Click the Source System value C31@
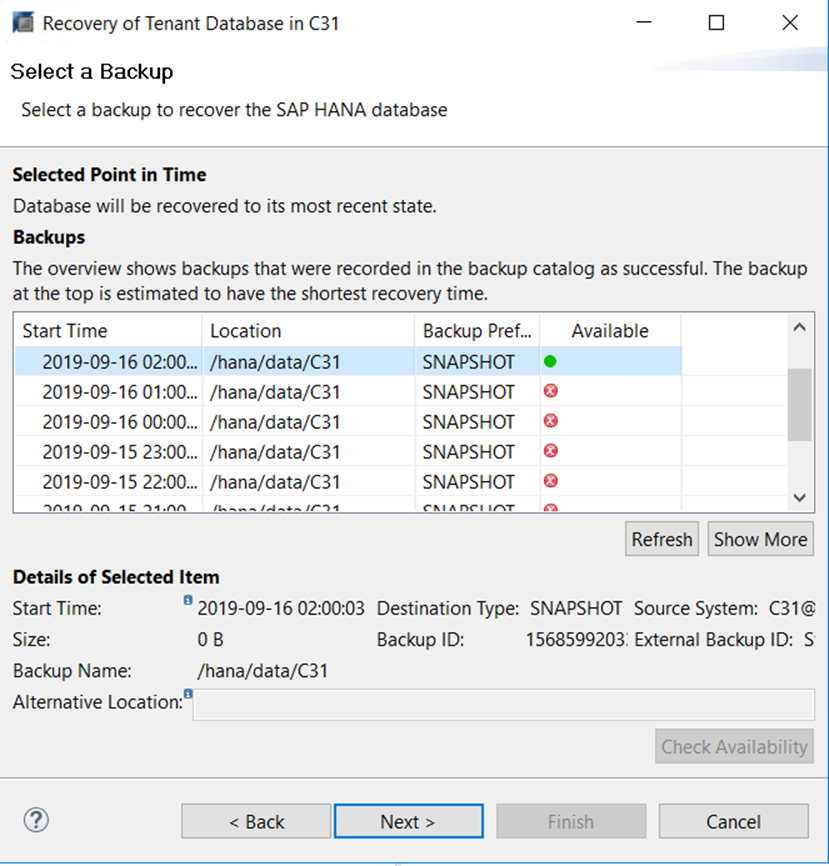 click(792, 608)
